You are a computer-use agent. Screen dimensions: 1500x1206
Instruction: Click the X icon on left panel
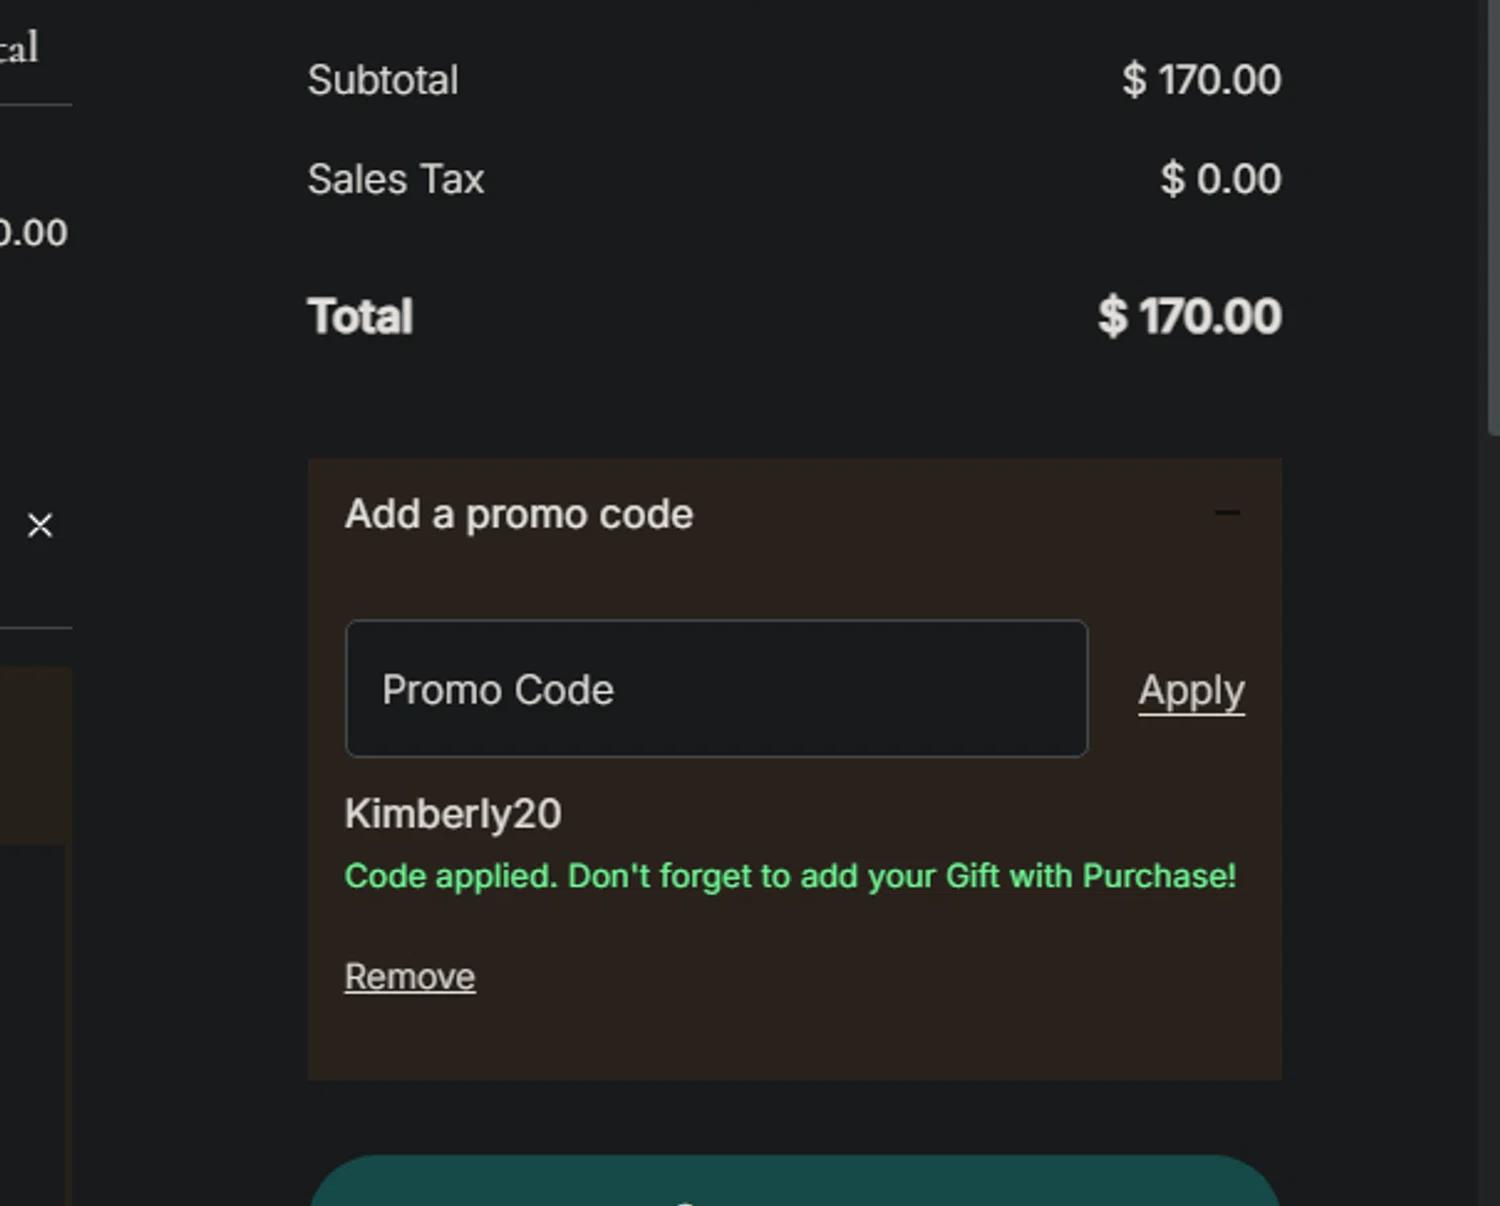click(x=40, y=525)
